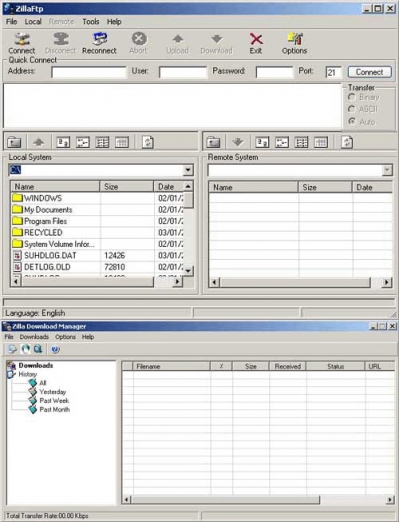Click the Download arrow icon
The image size is (400, 522).
[x=217, y=39]
